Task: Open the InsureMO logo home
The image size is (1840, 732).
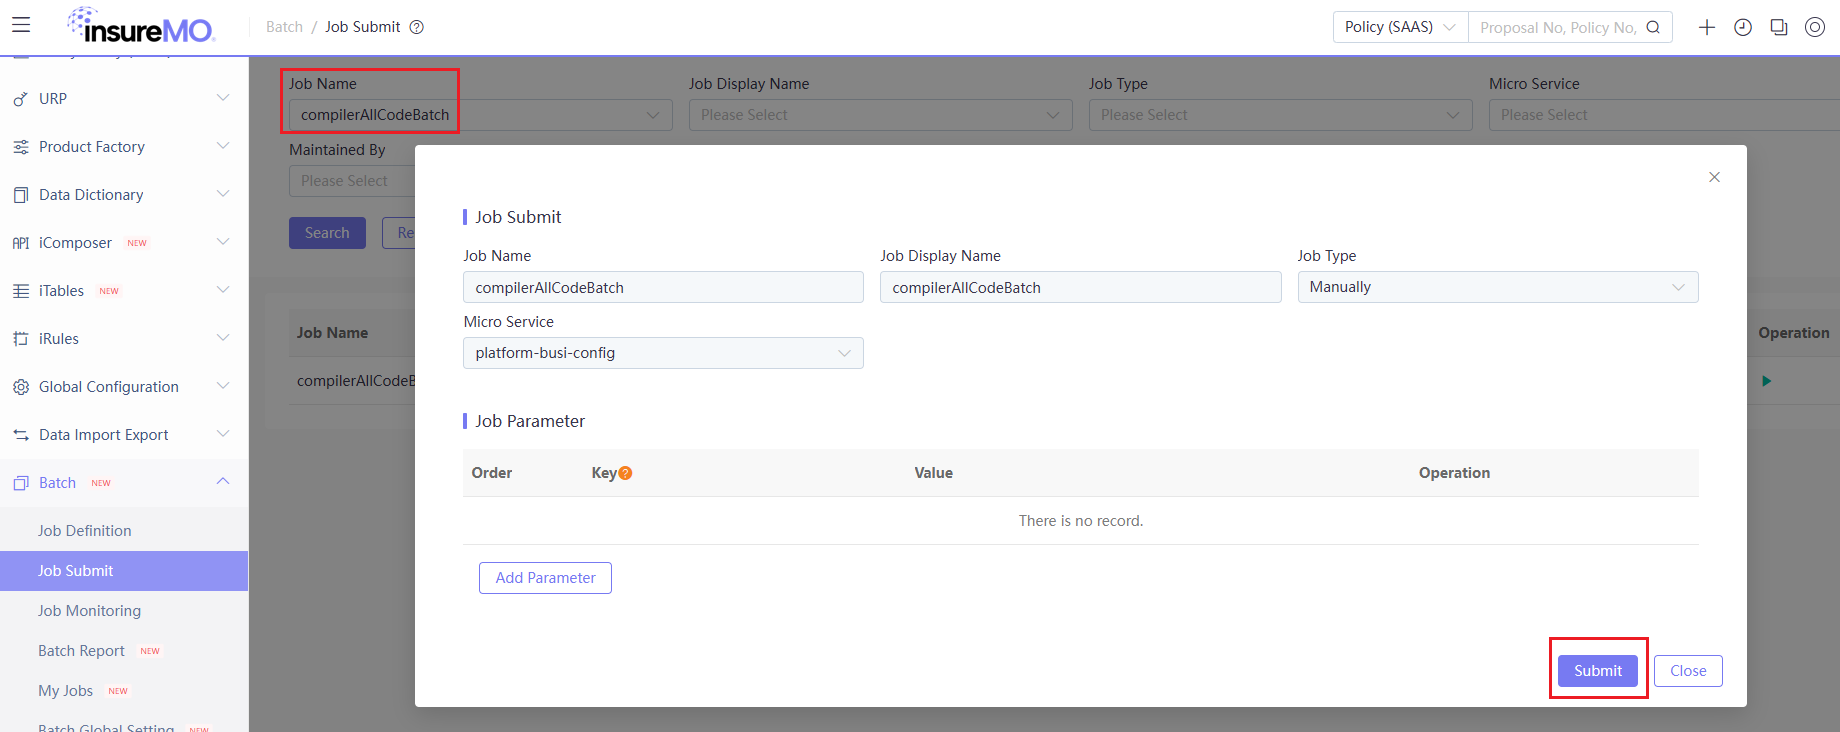Action: coord(141,26)
